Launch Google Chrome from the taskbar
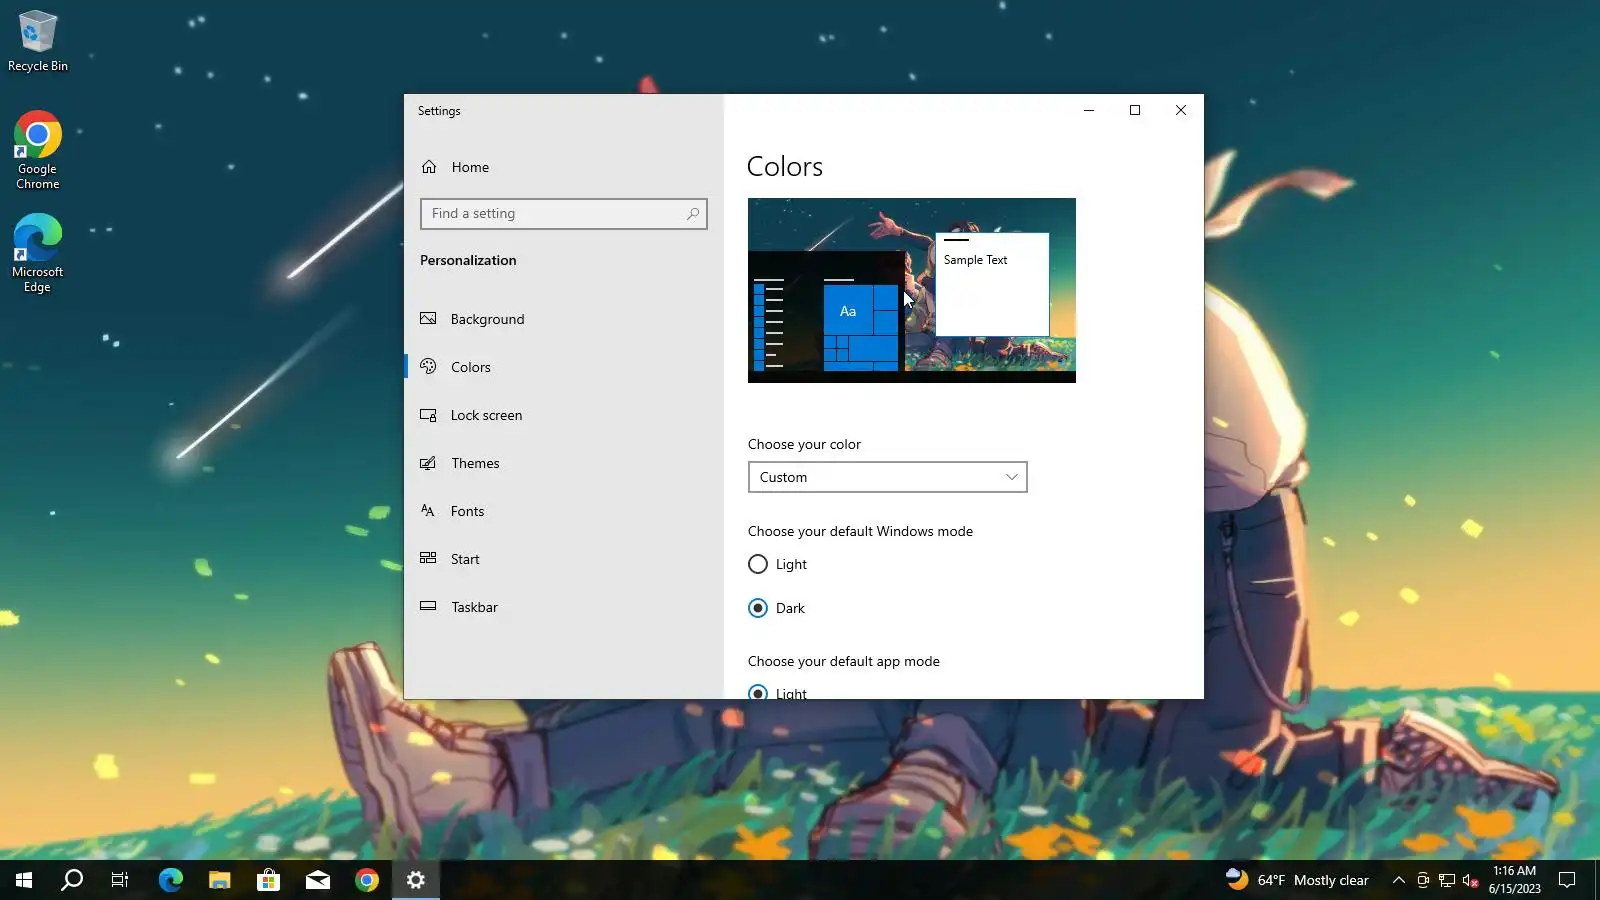This screenshot has width=1600, height=900. click(367, 880)
